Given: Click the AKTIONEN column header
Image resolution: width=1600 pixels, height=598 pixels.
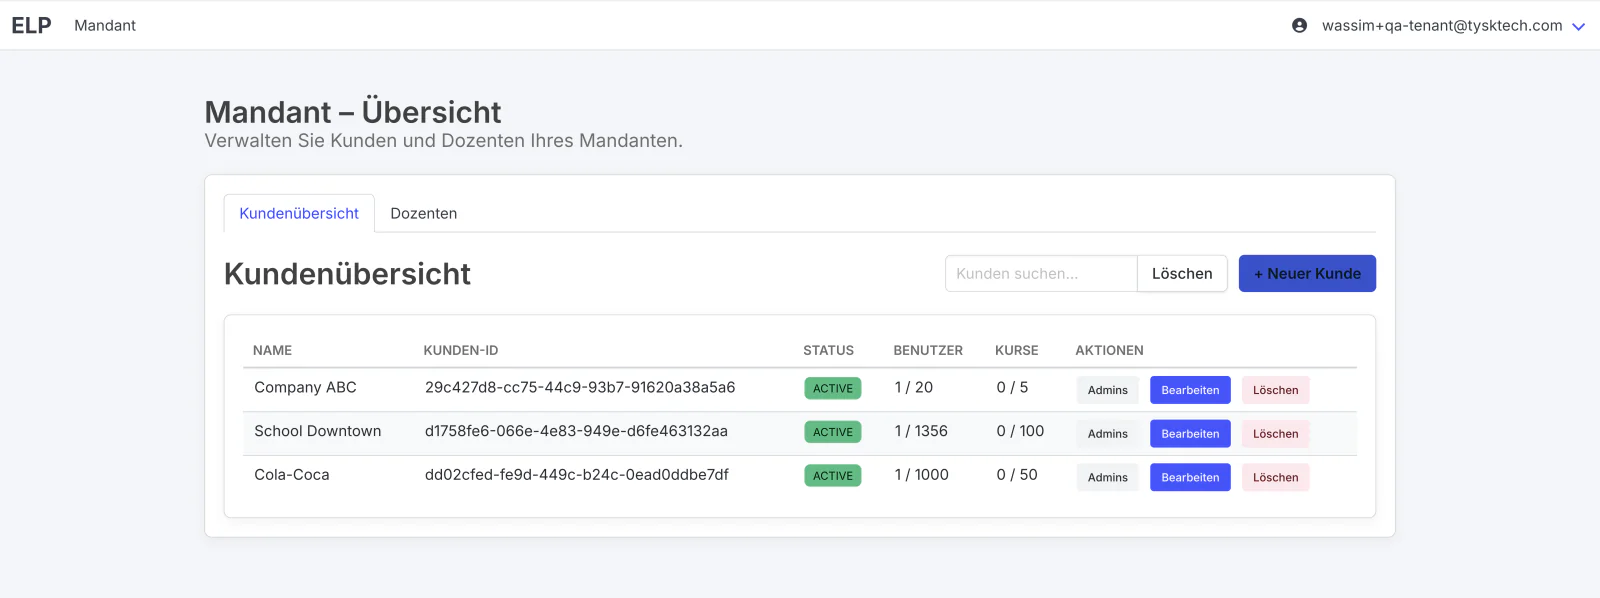Looking at the screenshot, I should coord(1109,350).
